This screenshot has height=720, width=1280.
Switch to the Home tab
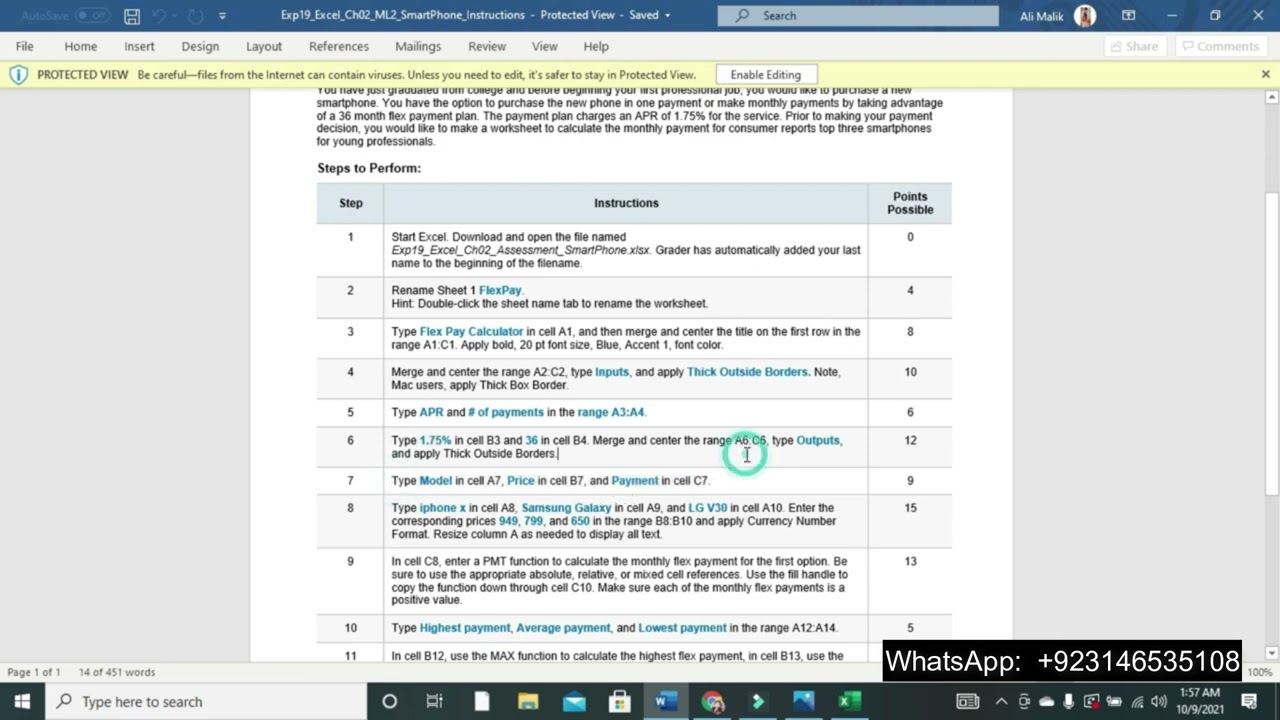click(81, 46)
